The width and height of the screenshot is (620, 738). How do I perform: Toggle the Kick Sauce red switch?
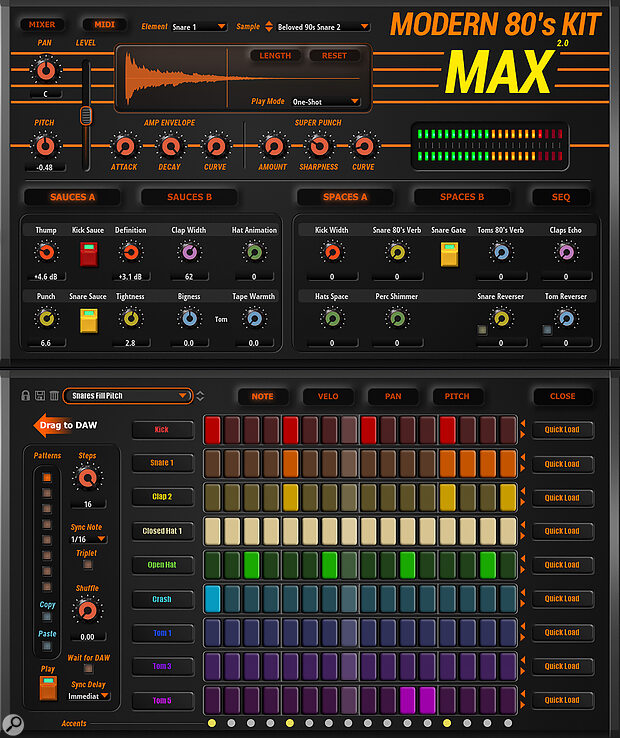pyautogui.click(x=89, y=254)
